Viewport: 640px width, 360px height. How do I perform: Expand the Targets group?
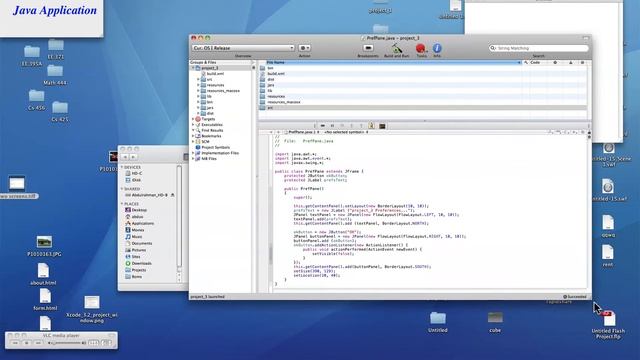coord(193,119)
